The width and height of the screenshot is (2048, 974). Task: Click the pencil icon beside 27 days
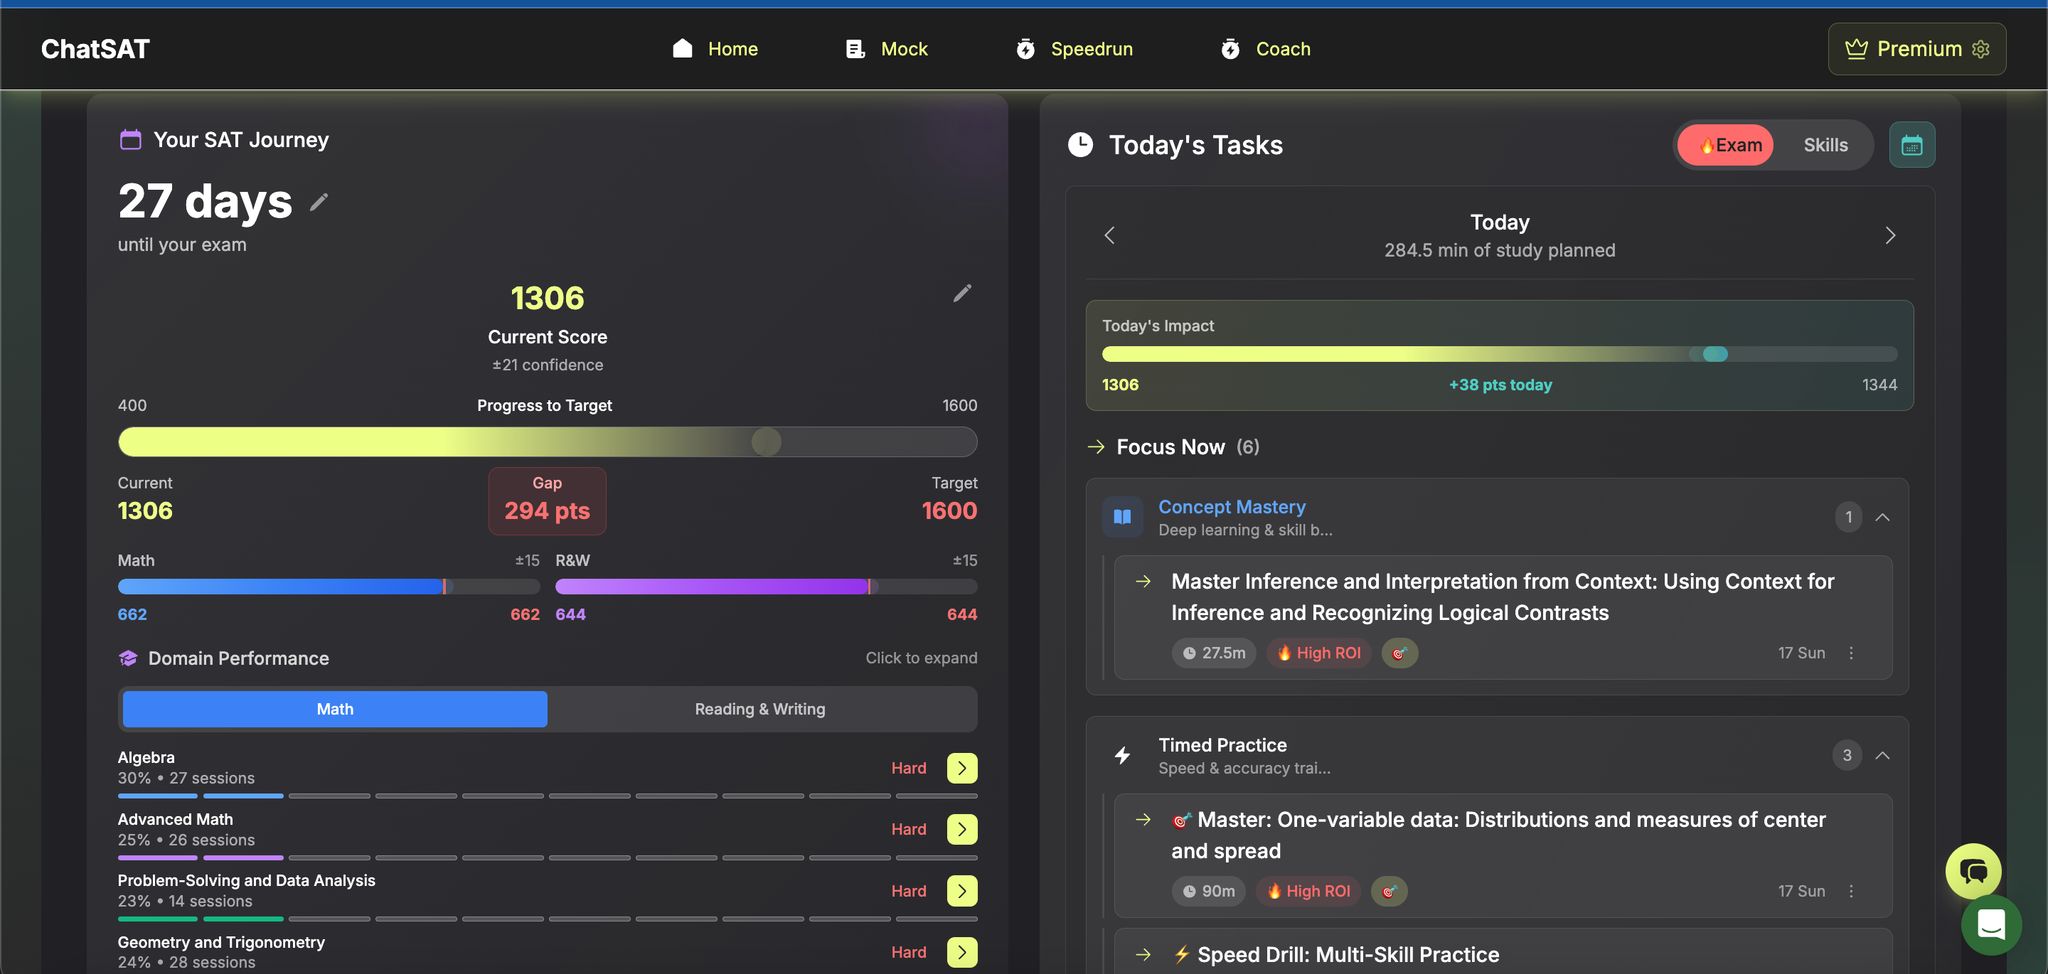pos(319,203)
